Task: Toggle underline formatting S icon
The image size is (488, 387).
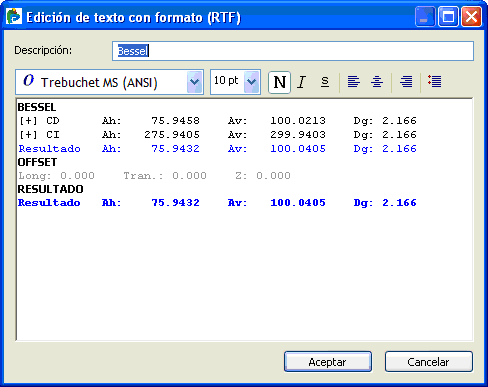Action: pyautogui.click(x=325, y=82)
